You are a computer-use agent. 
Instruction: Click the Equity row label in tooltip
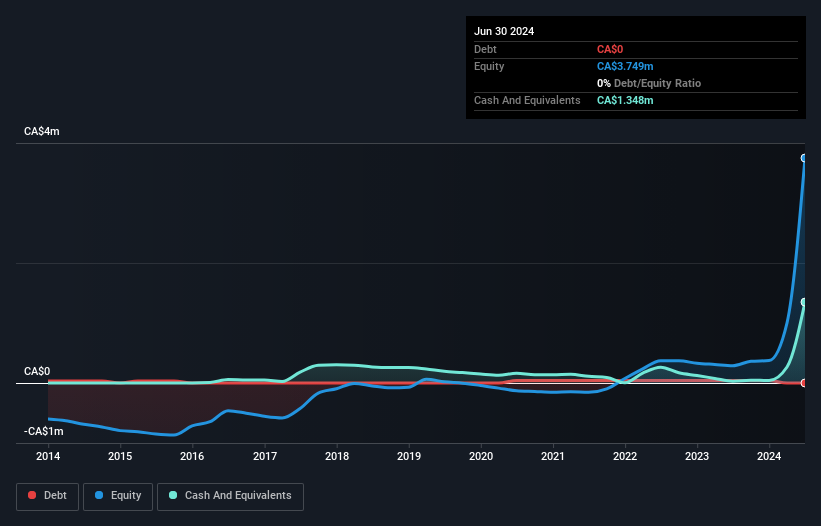coord(489,66)
